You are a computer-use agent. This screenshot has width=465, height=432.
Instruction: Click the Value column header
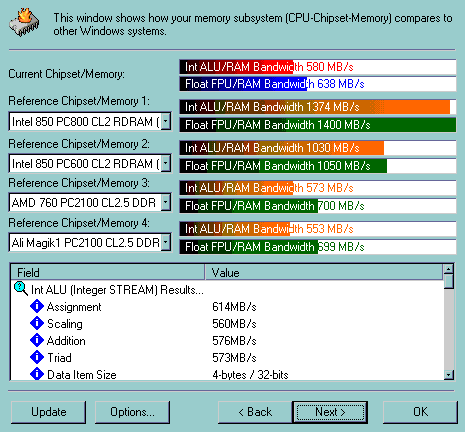pyautogui.click(x=324, y=273)
